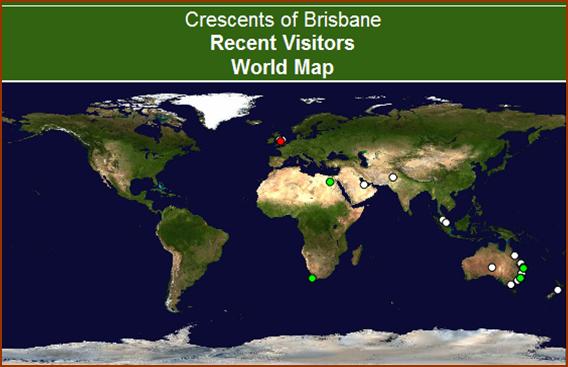Click the red visitor marker over the UK
The height and width of the screenshot is (367, 568).
point(280,141)
